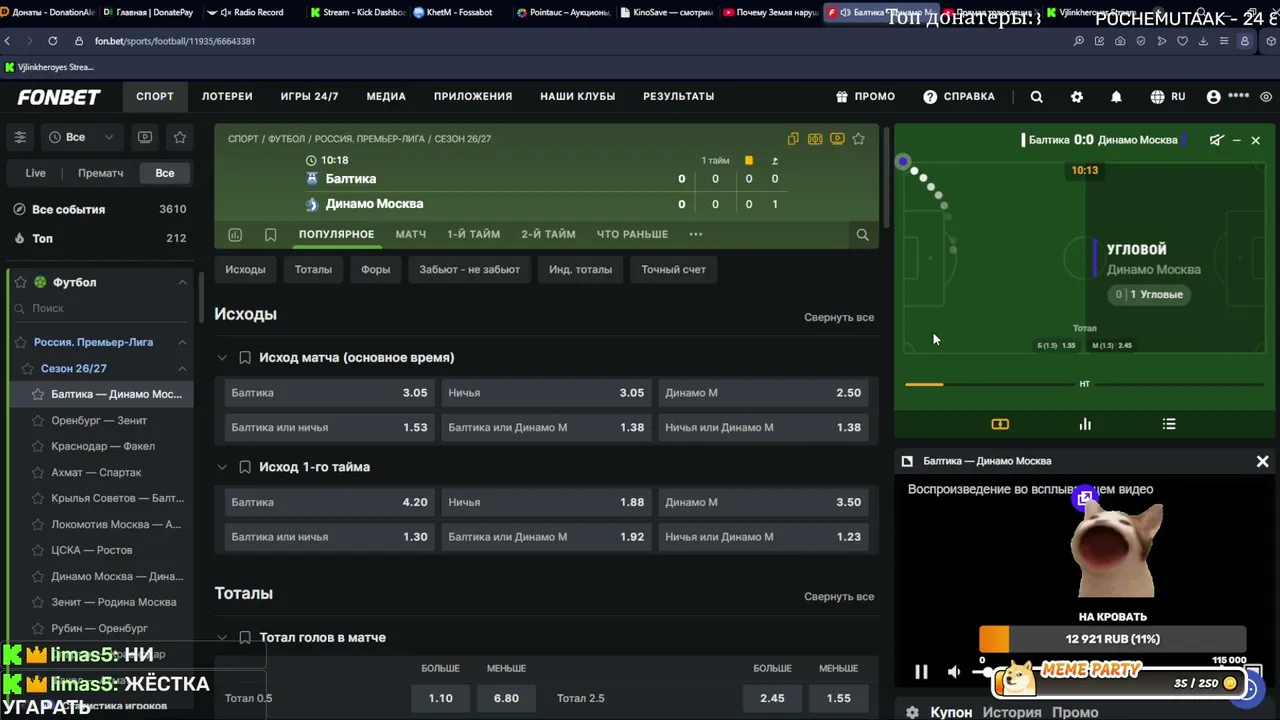Open site search in the Fonbet top bar
Image resolution: width=1280 pixels, height=720 pixels.
[1036, 97]
